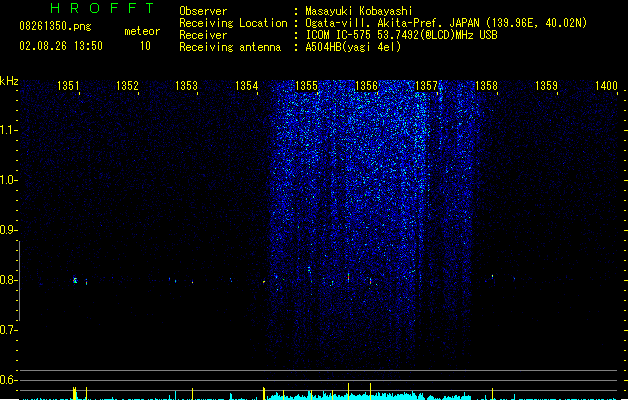Select the A504HB(yagi 4el) antenna value
Screen dimensions: 629x400
tap(353, 47)
